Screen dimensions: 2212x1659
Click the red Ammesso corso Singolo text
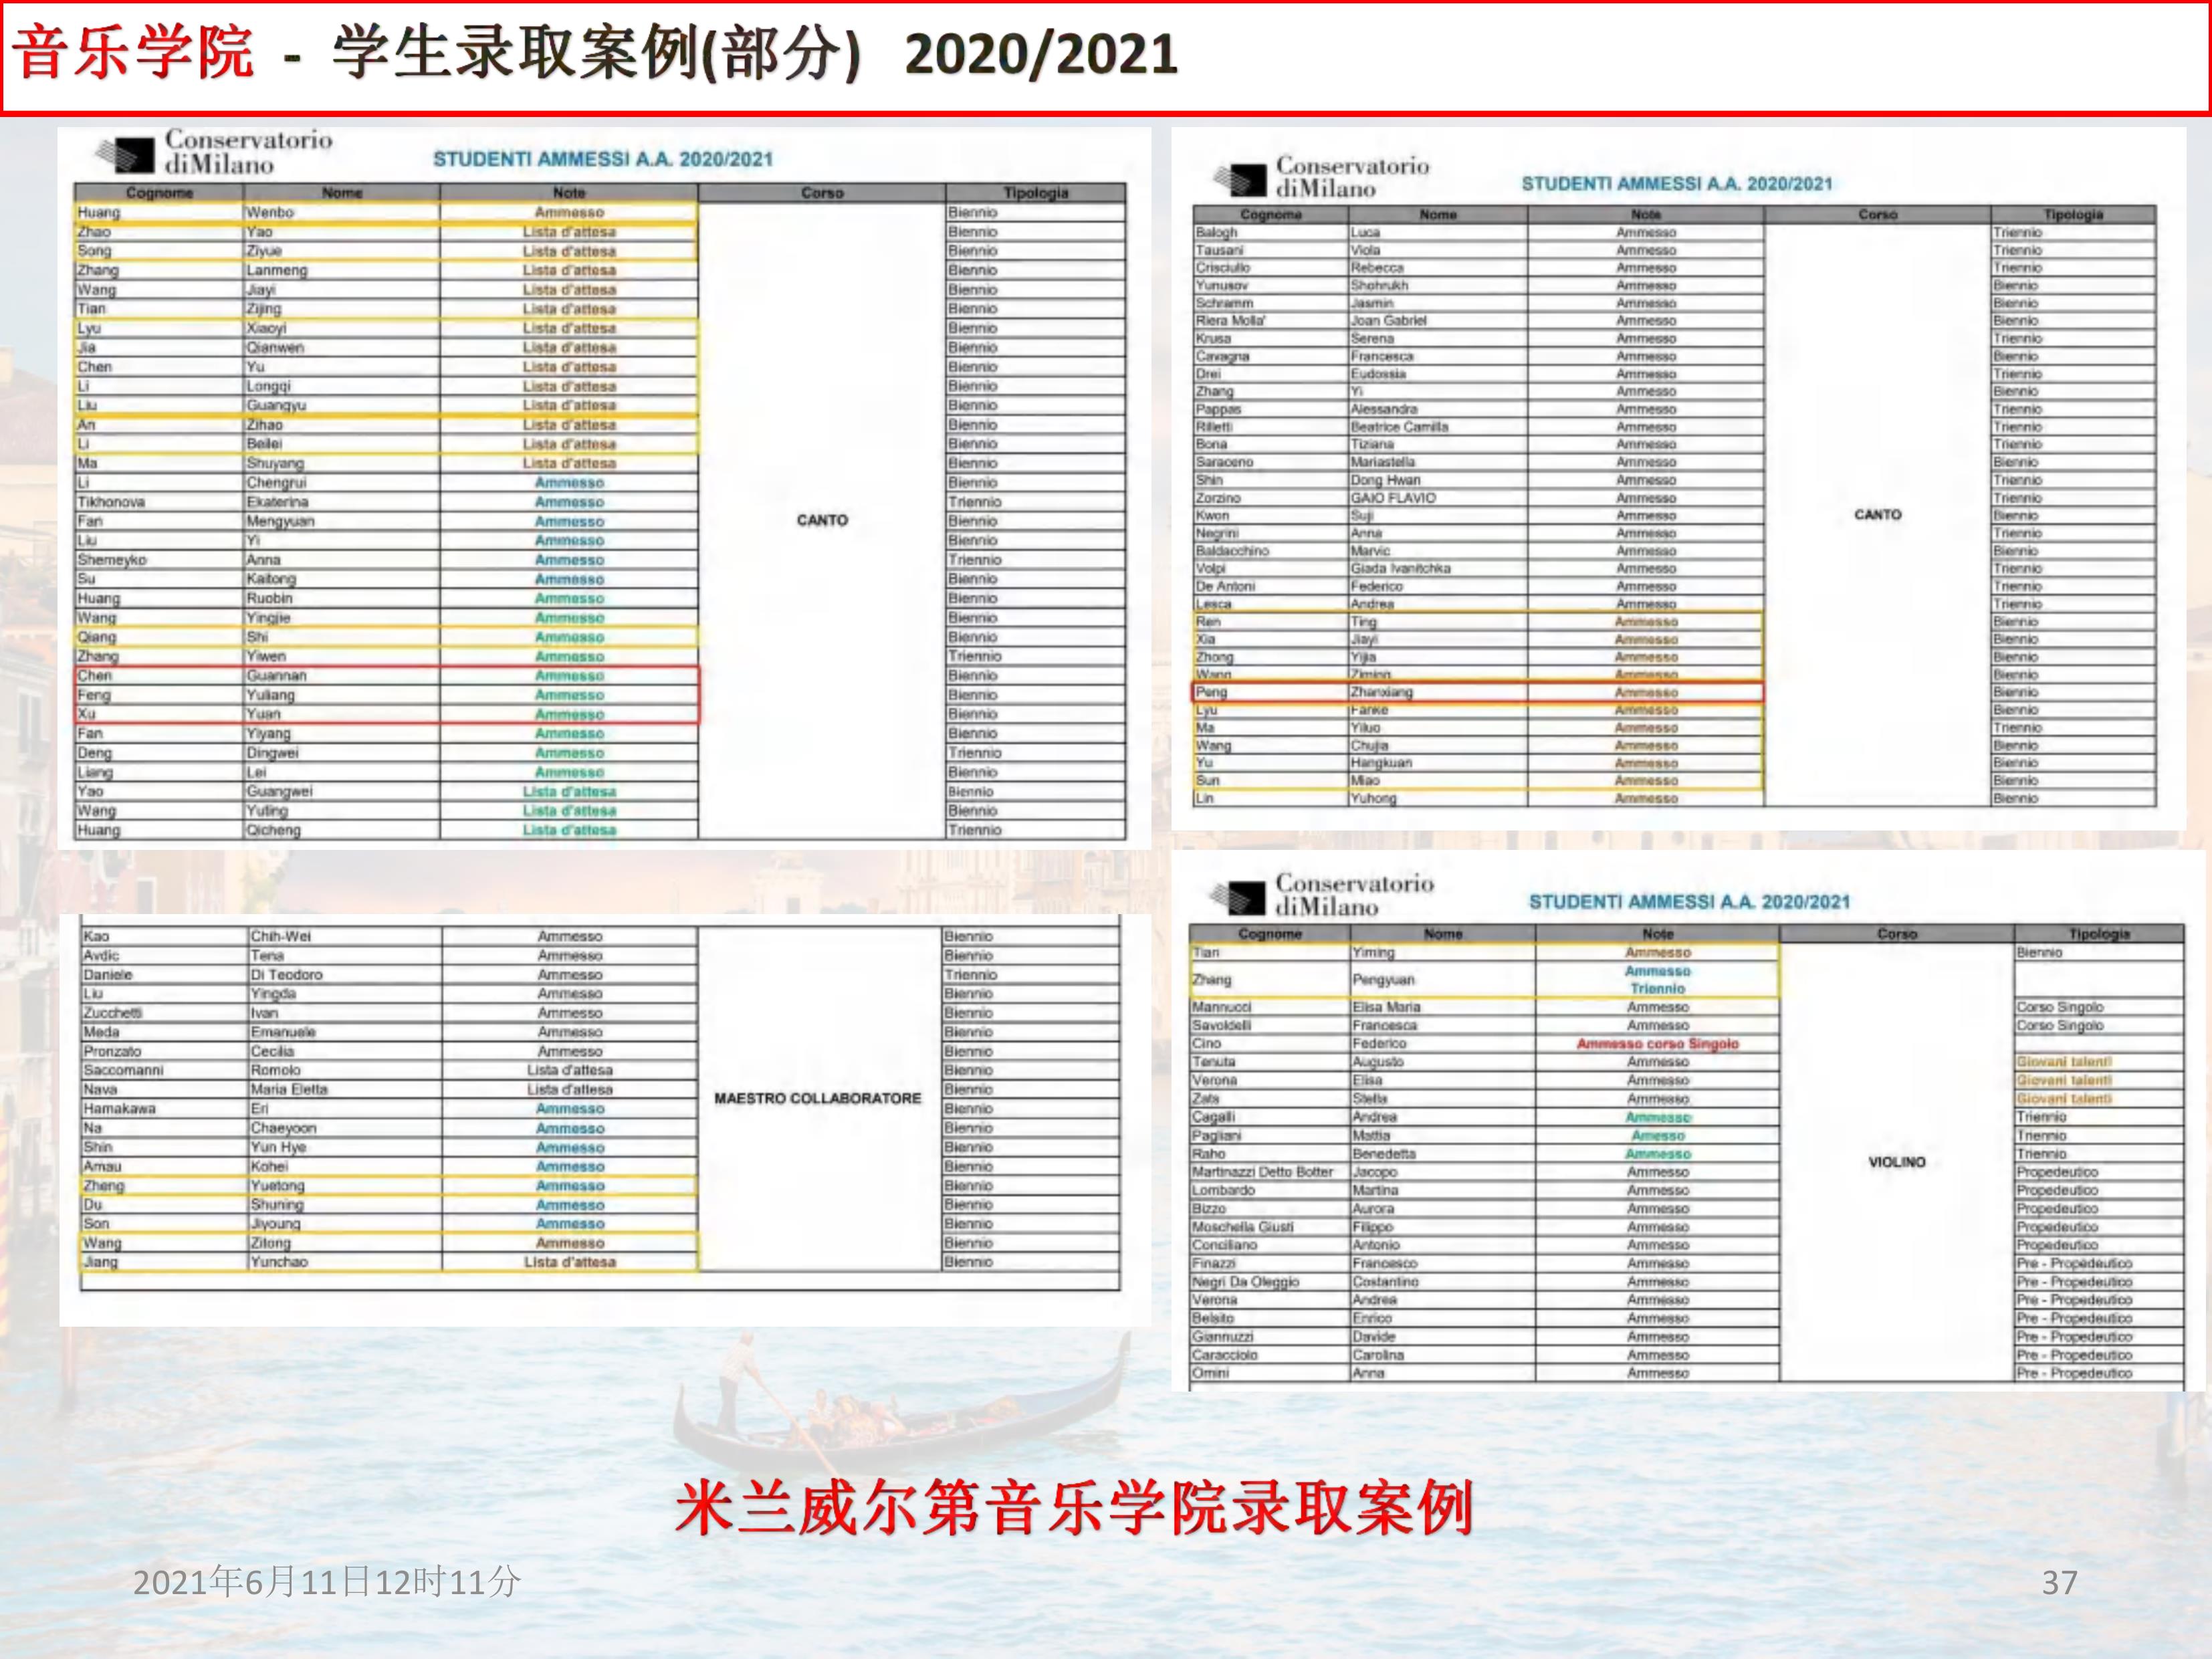click(x=1657, y=1044)
